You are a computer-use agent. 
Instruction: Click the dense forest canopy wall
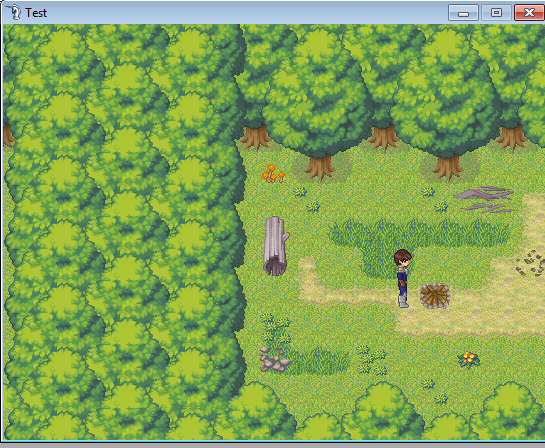(x=123, y=231)
